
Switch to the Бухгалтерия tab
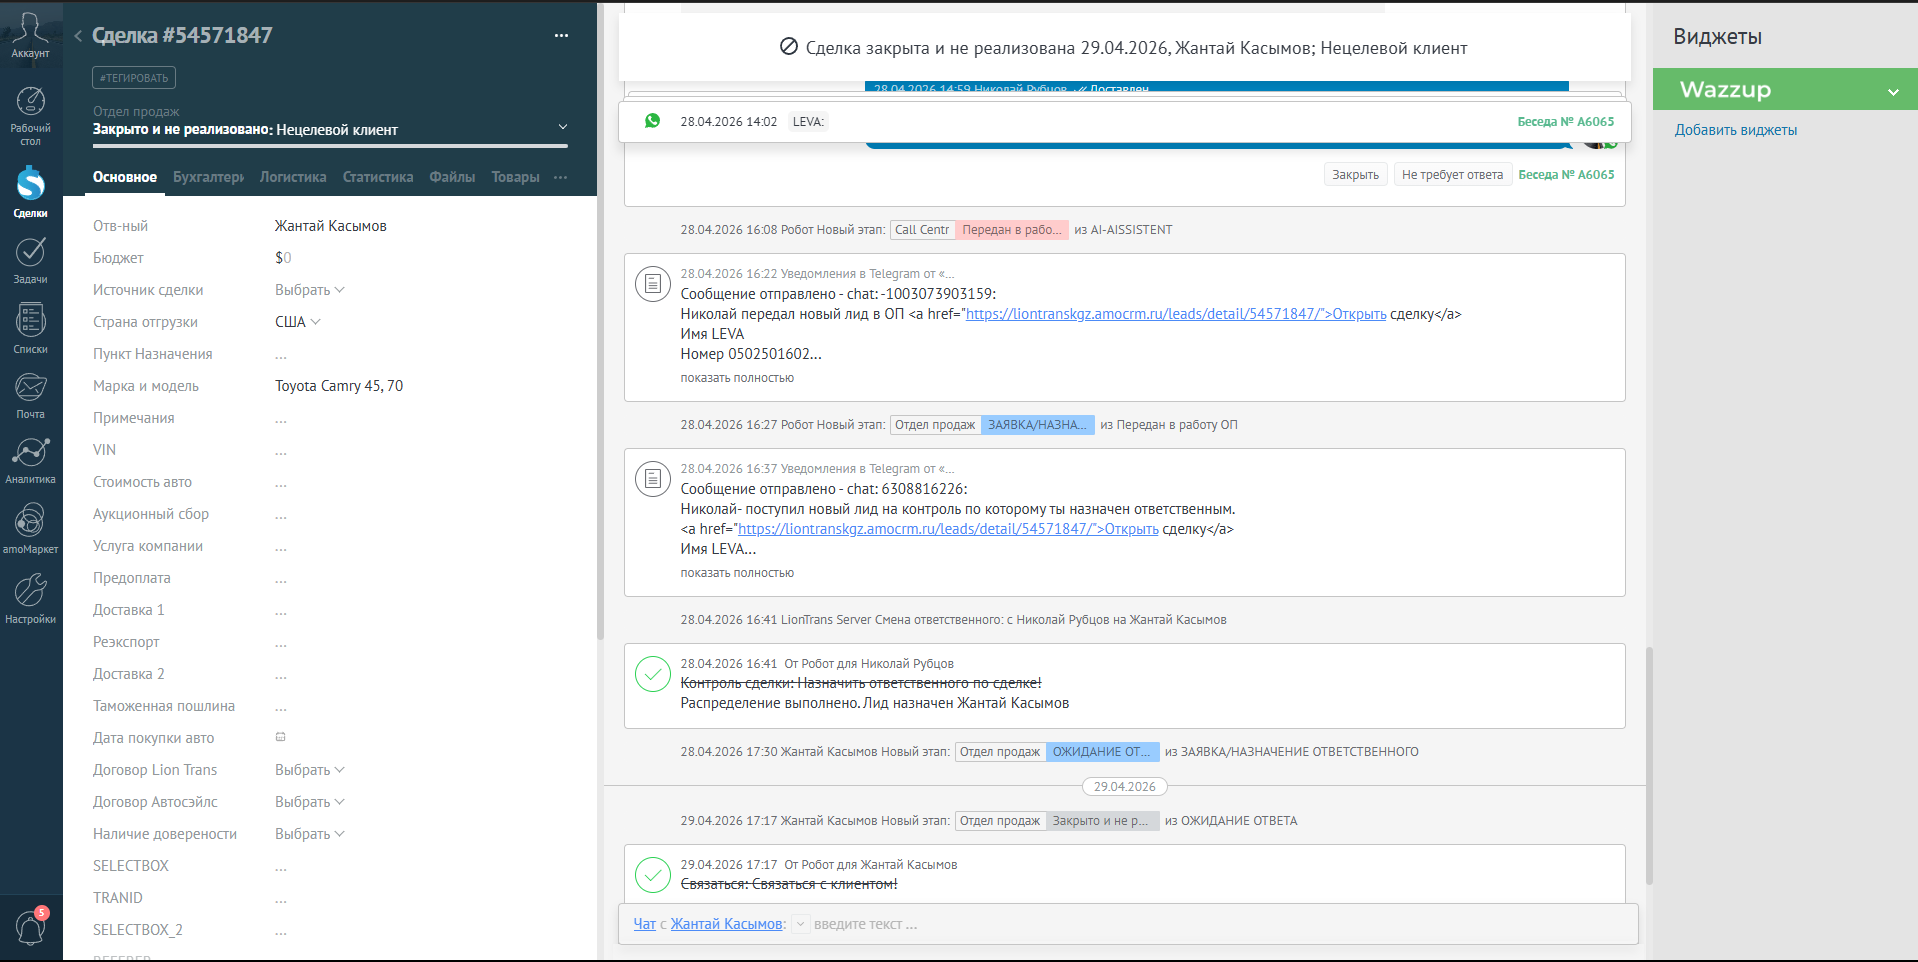pos(208,177)
